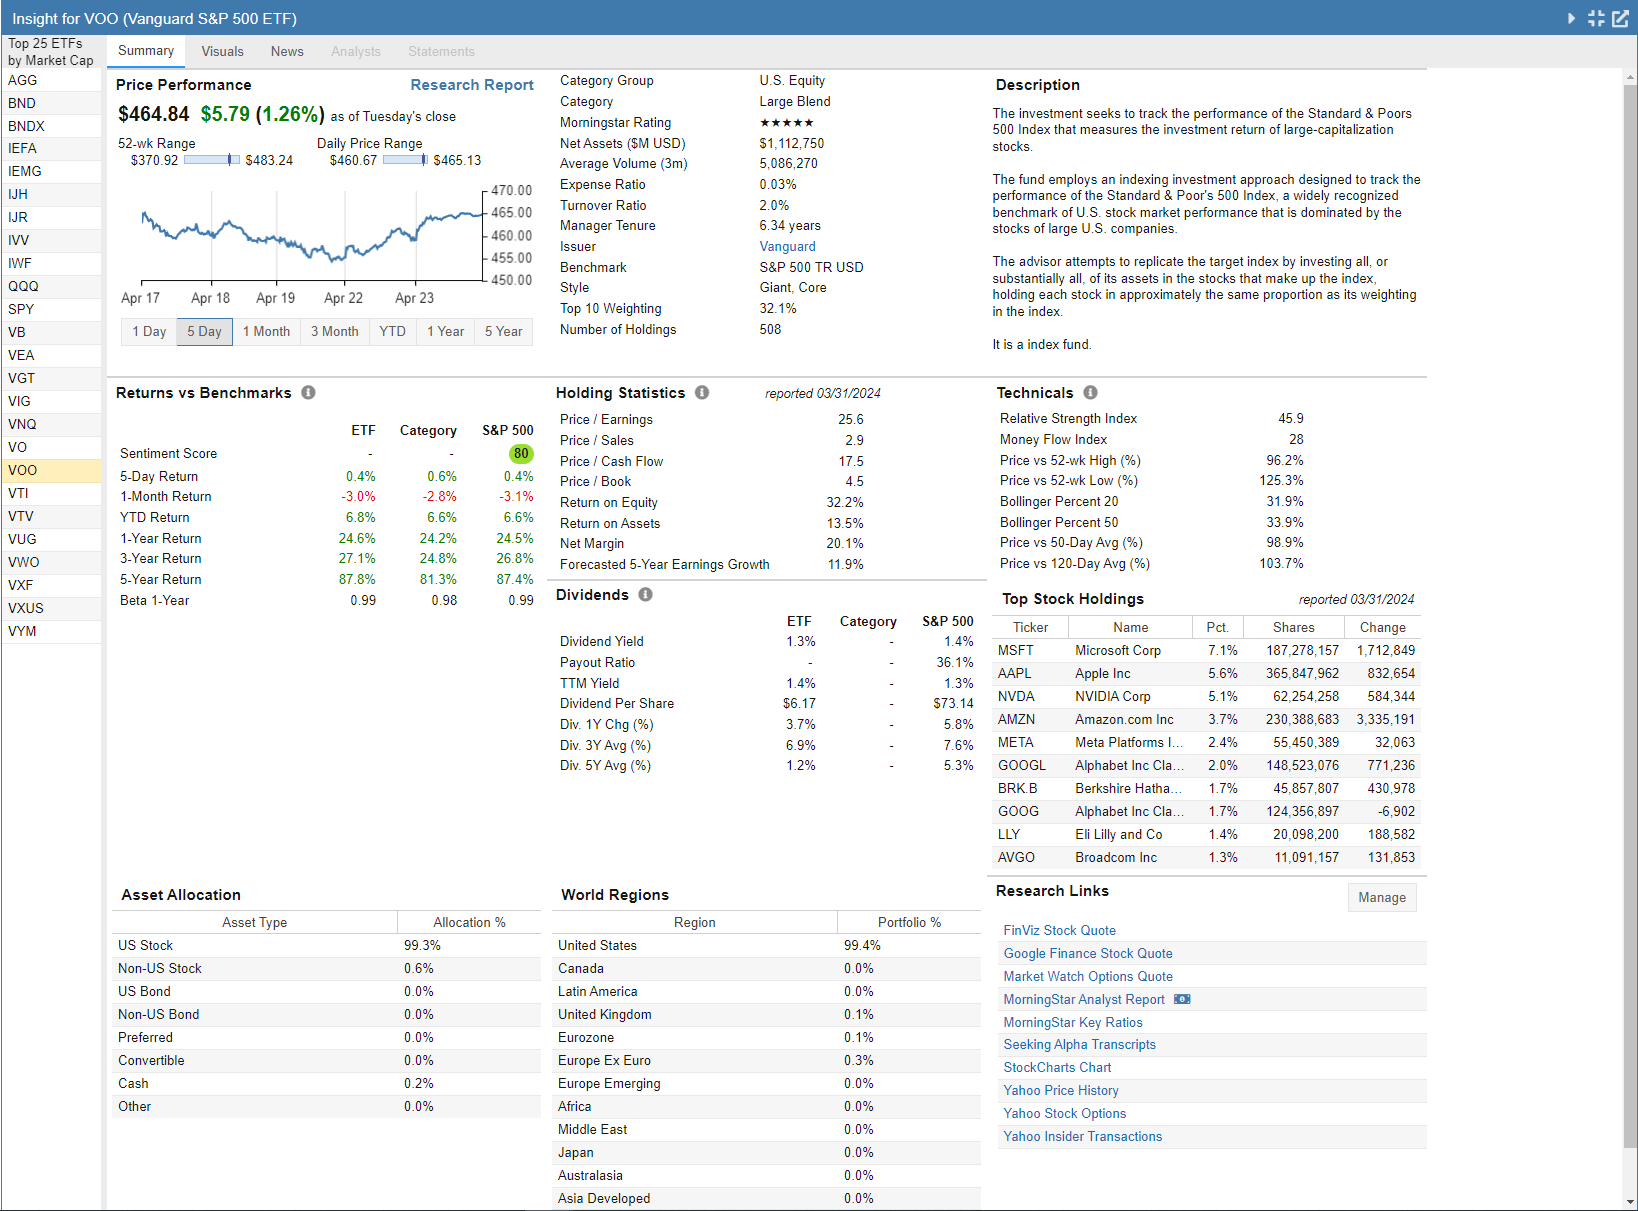Click the play arrow icon in title bar
Viewport: 1638px width, 1211px height.
1571,18
